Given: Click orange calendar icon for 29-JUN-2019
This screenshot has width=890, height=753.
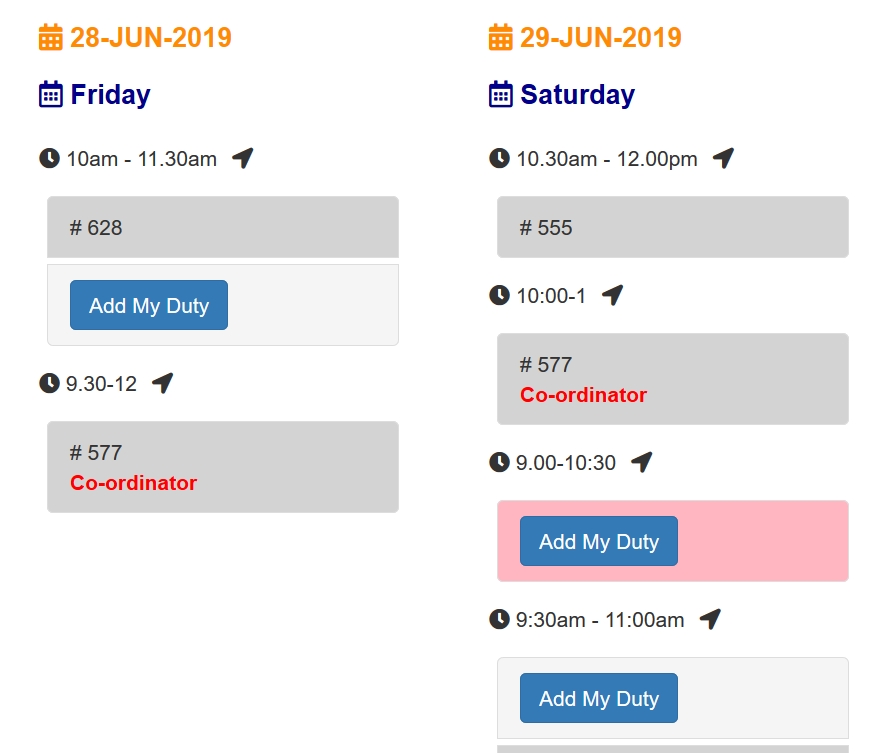Looking at the screenshot, I should click(x=500, y=38).
